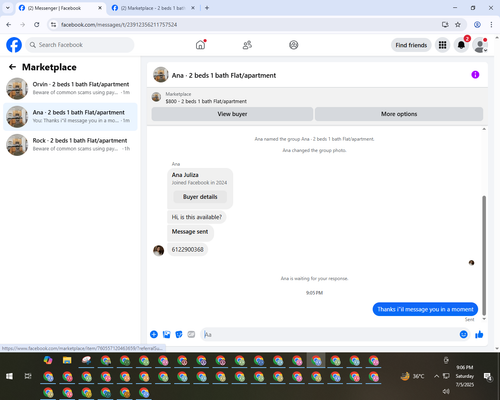Click Ana's avatar beside the phone number message
500x400 pixels.
[x=158, y=250]
